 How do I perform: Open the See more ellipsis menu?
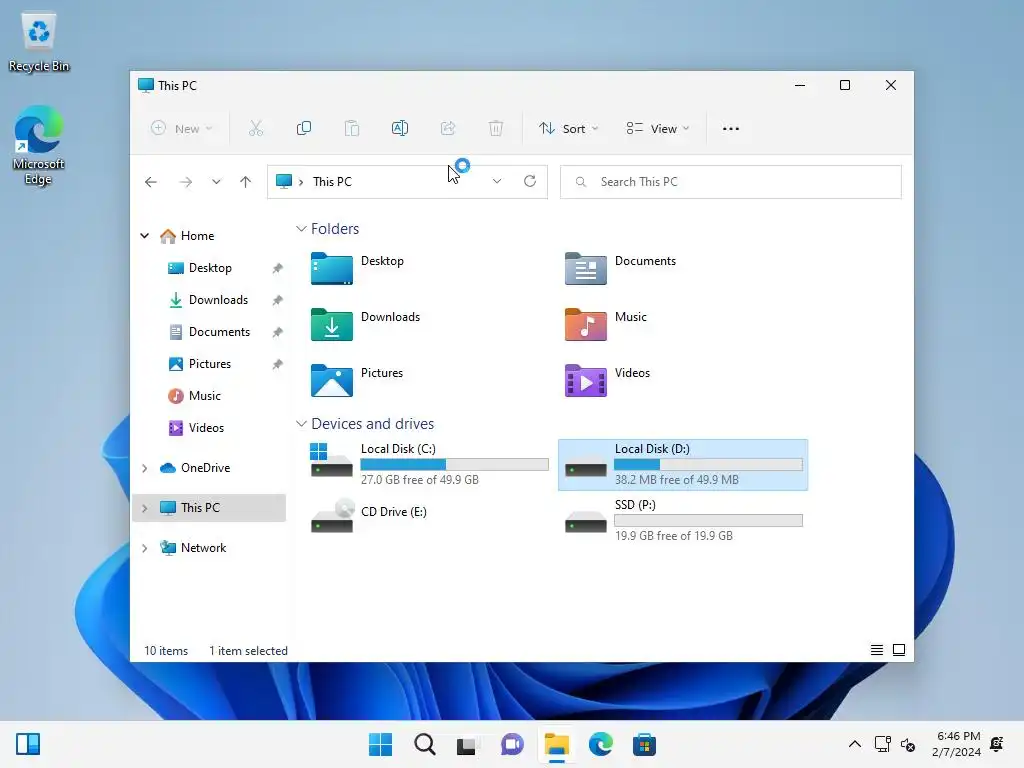pos(731,129)
